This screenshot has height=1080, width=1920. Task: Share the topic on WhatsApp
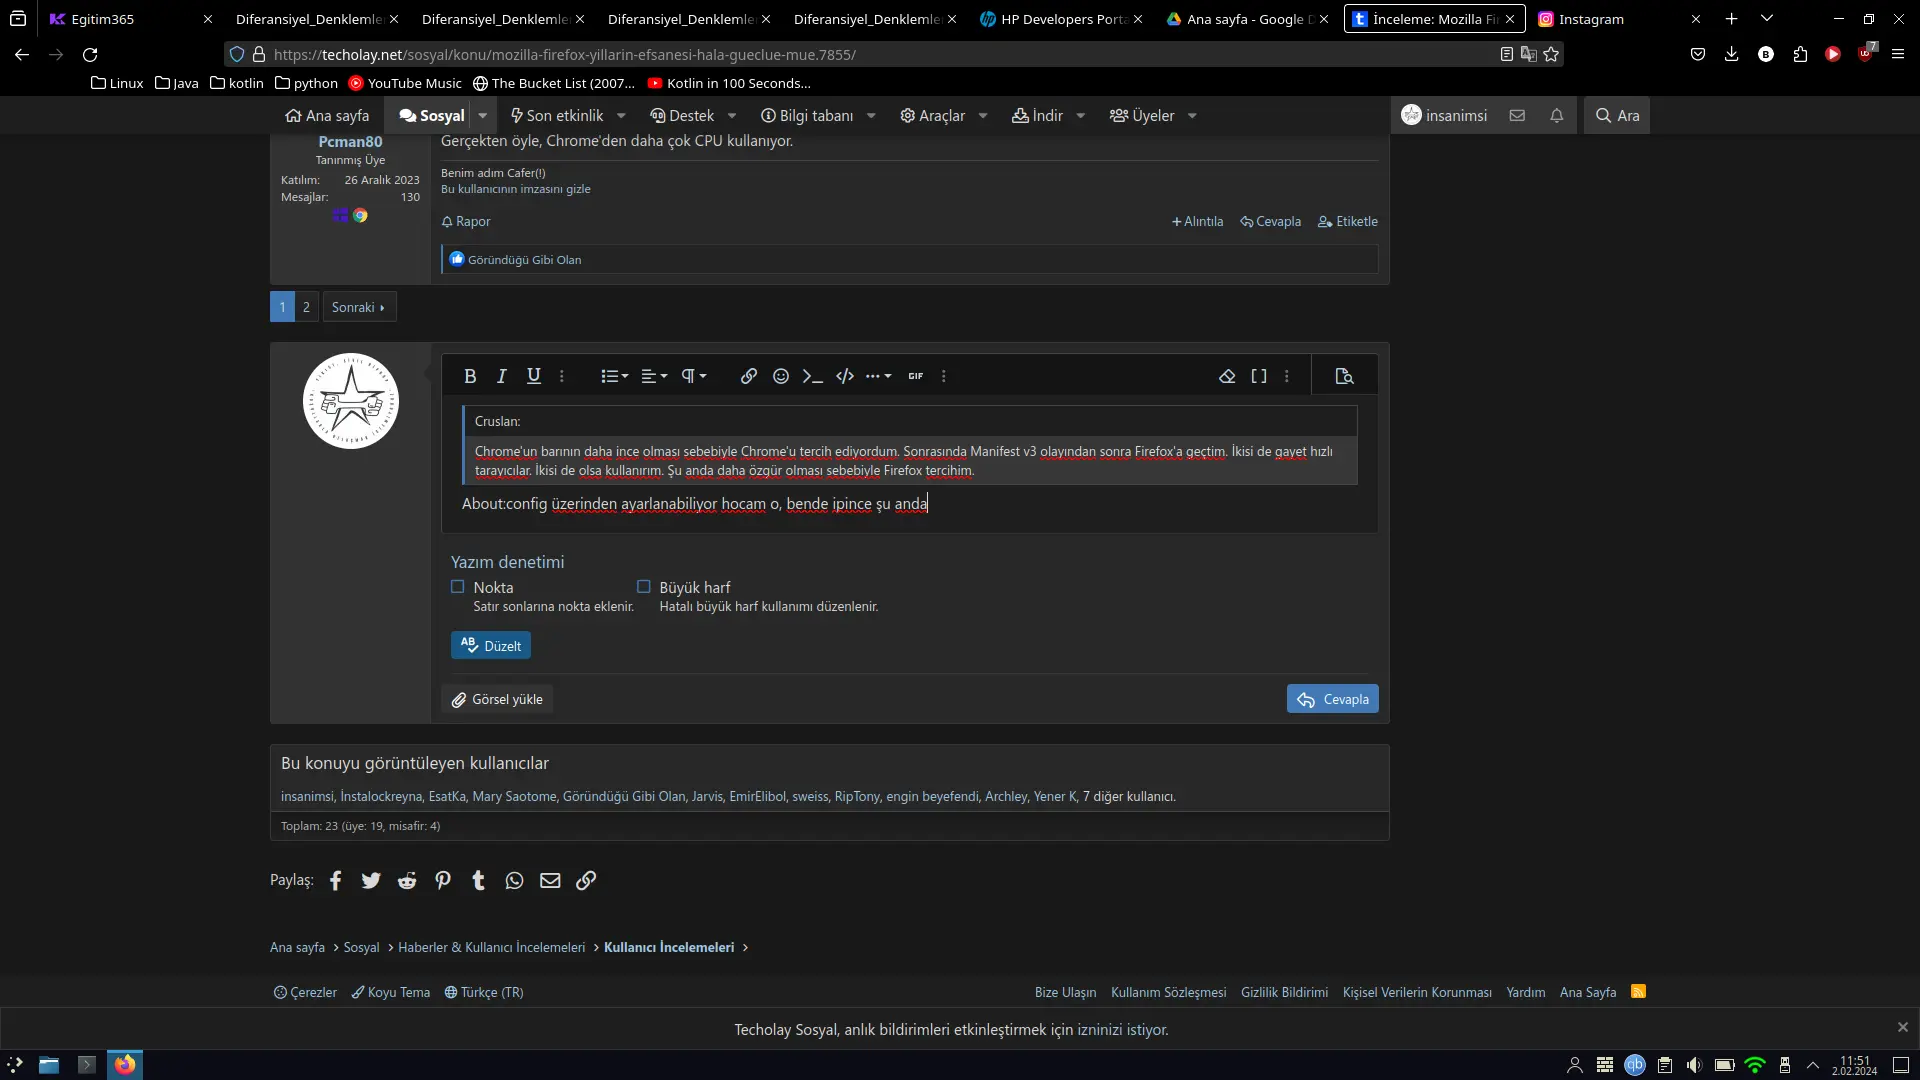click(x=514, y=880)
